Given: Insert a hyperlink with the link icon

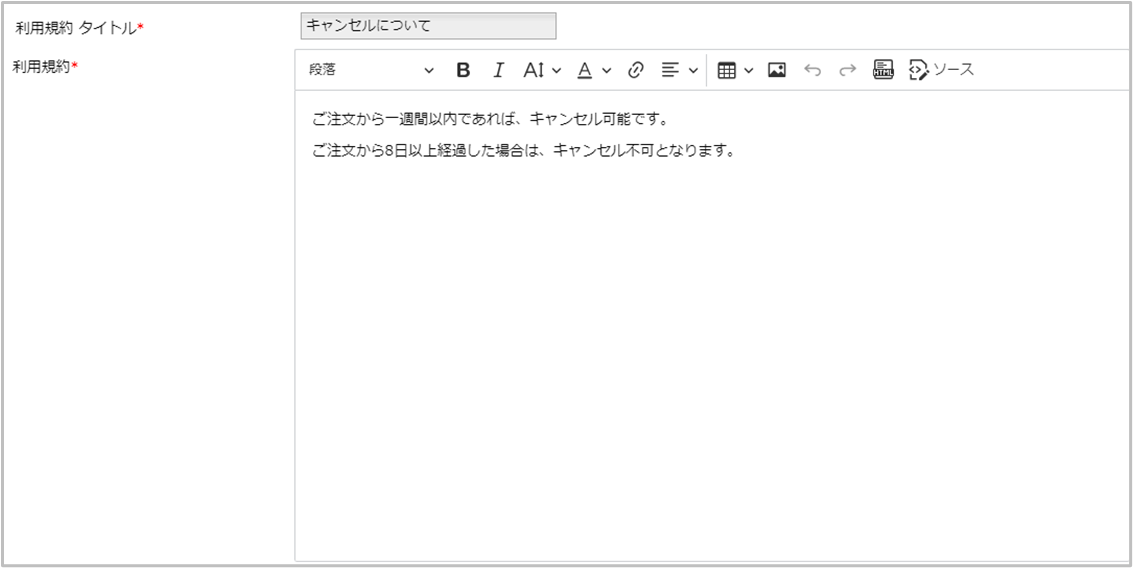Looking at the screenshot, I should (x=635, y=70).
